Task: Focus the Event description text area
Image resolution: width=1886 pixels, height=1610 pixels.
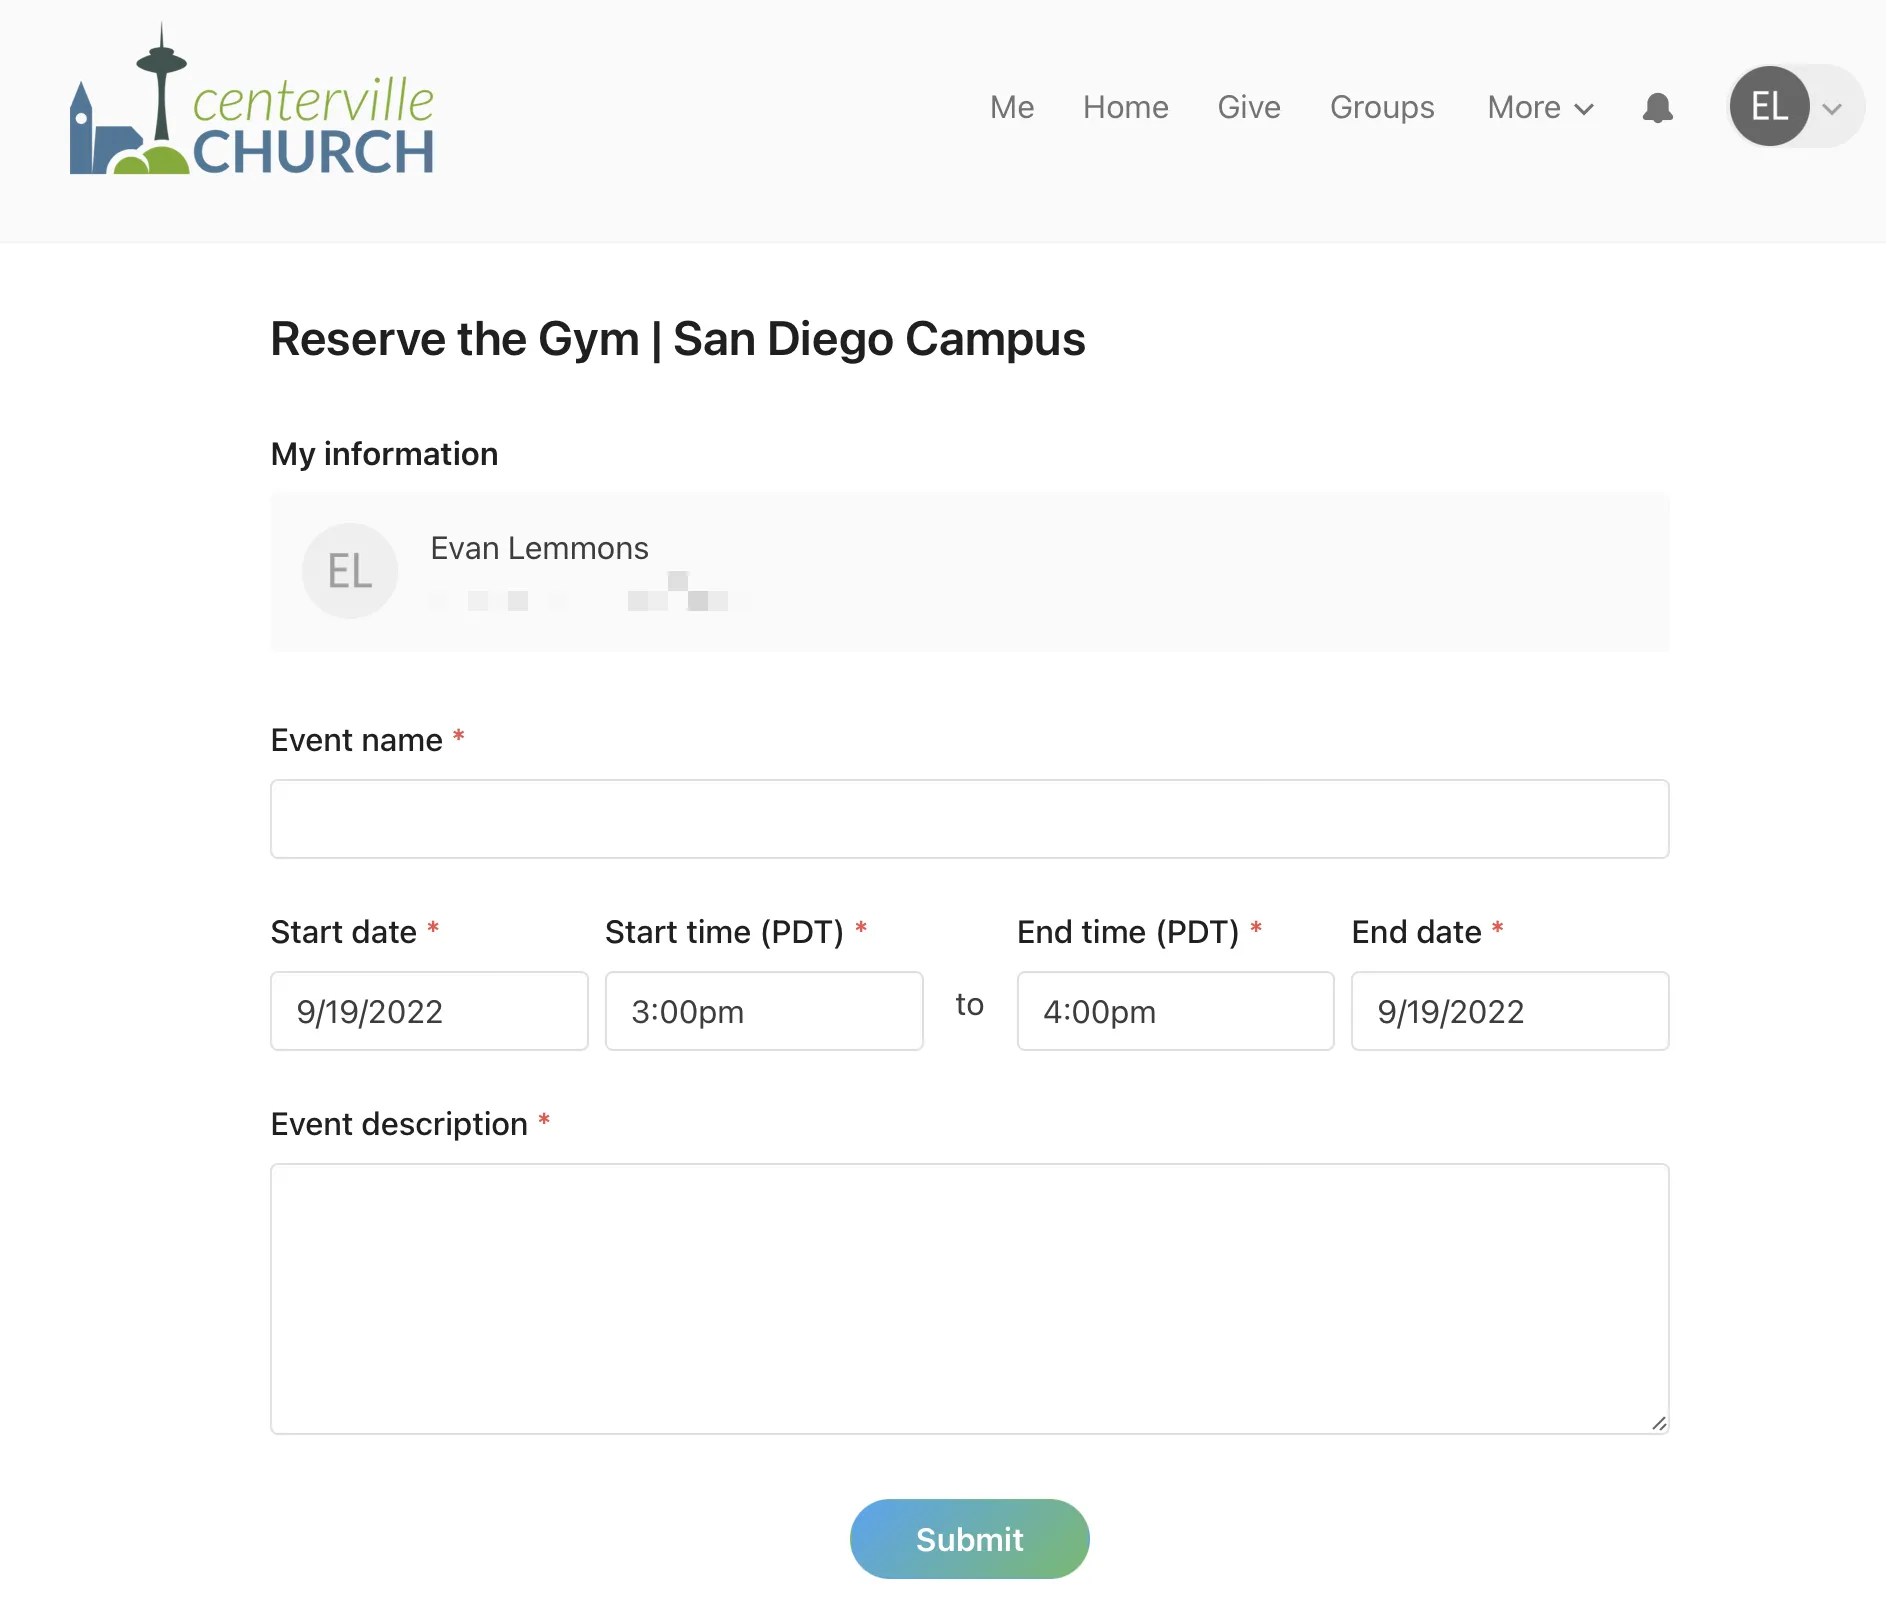Action: [x=969, y=1298]
